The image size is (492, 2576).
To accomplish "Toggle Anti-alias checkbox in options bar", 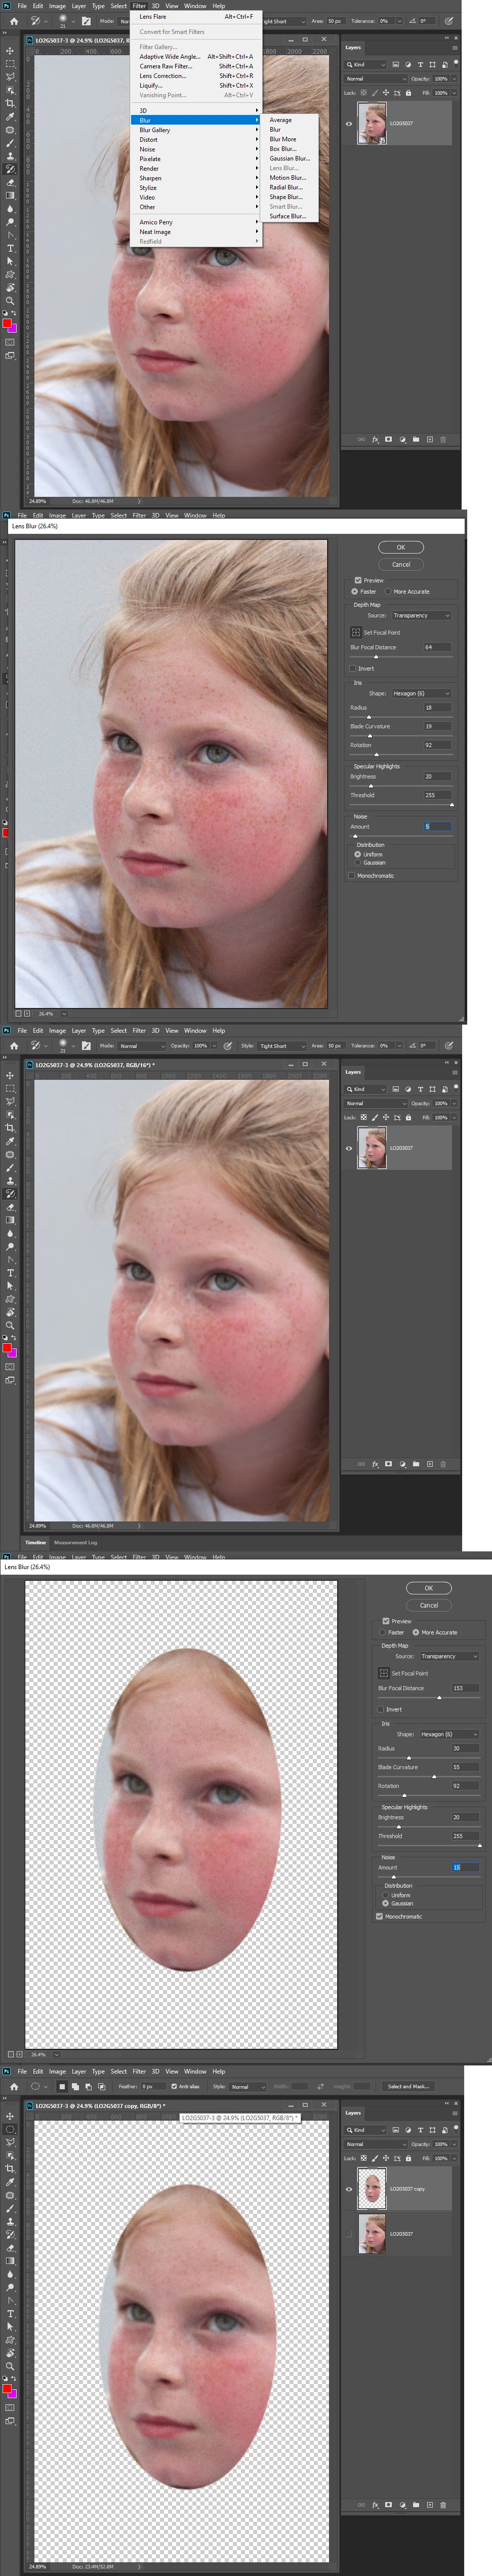I will pyautogui.click(x=175, y=2087).
